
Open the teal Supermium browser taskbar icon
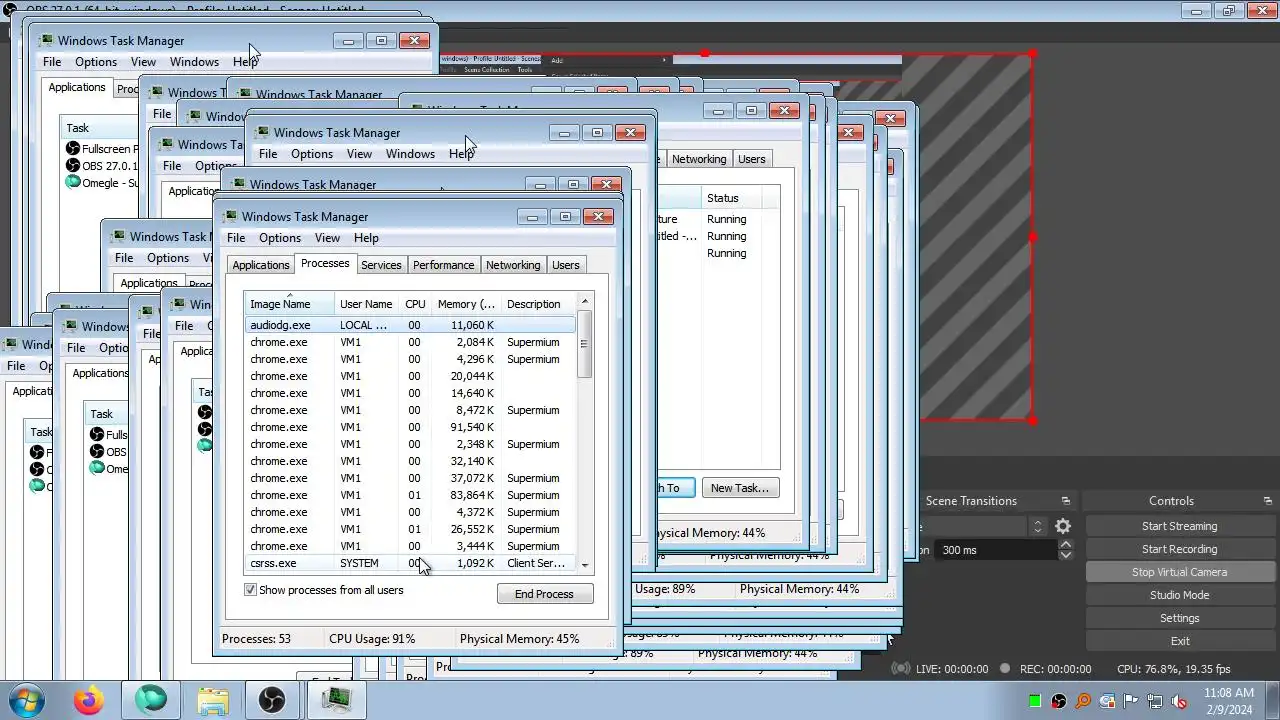(x=151, y=700)
